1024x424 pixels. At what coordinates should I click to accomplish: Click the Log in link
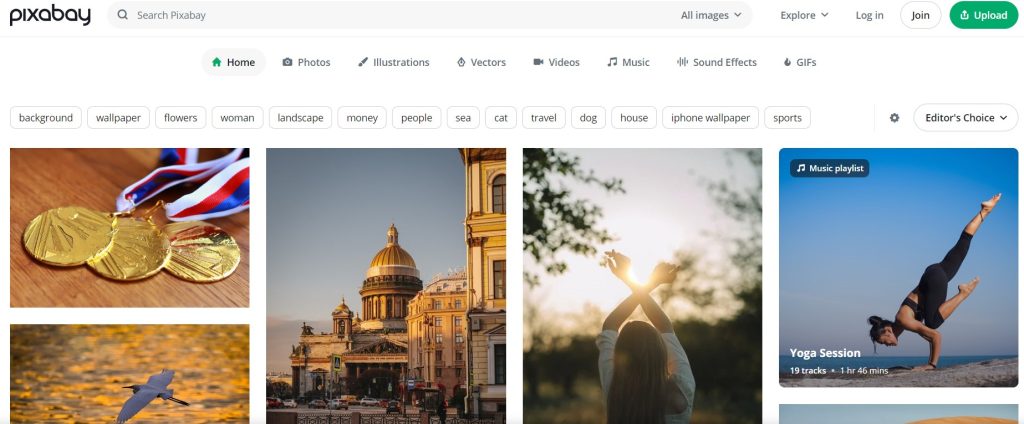pyautogui.click(x=869, y=15)
